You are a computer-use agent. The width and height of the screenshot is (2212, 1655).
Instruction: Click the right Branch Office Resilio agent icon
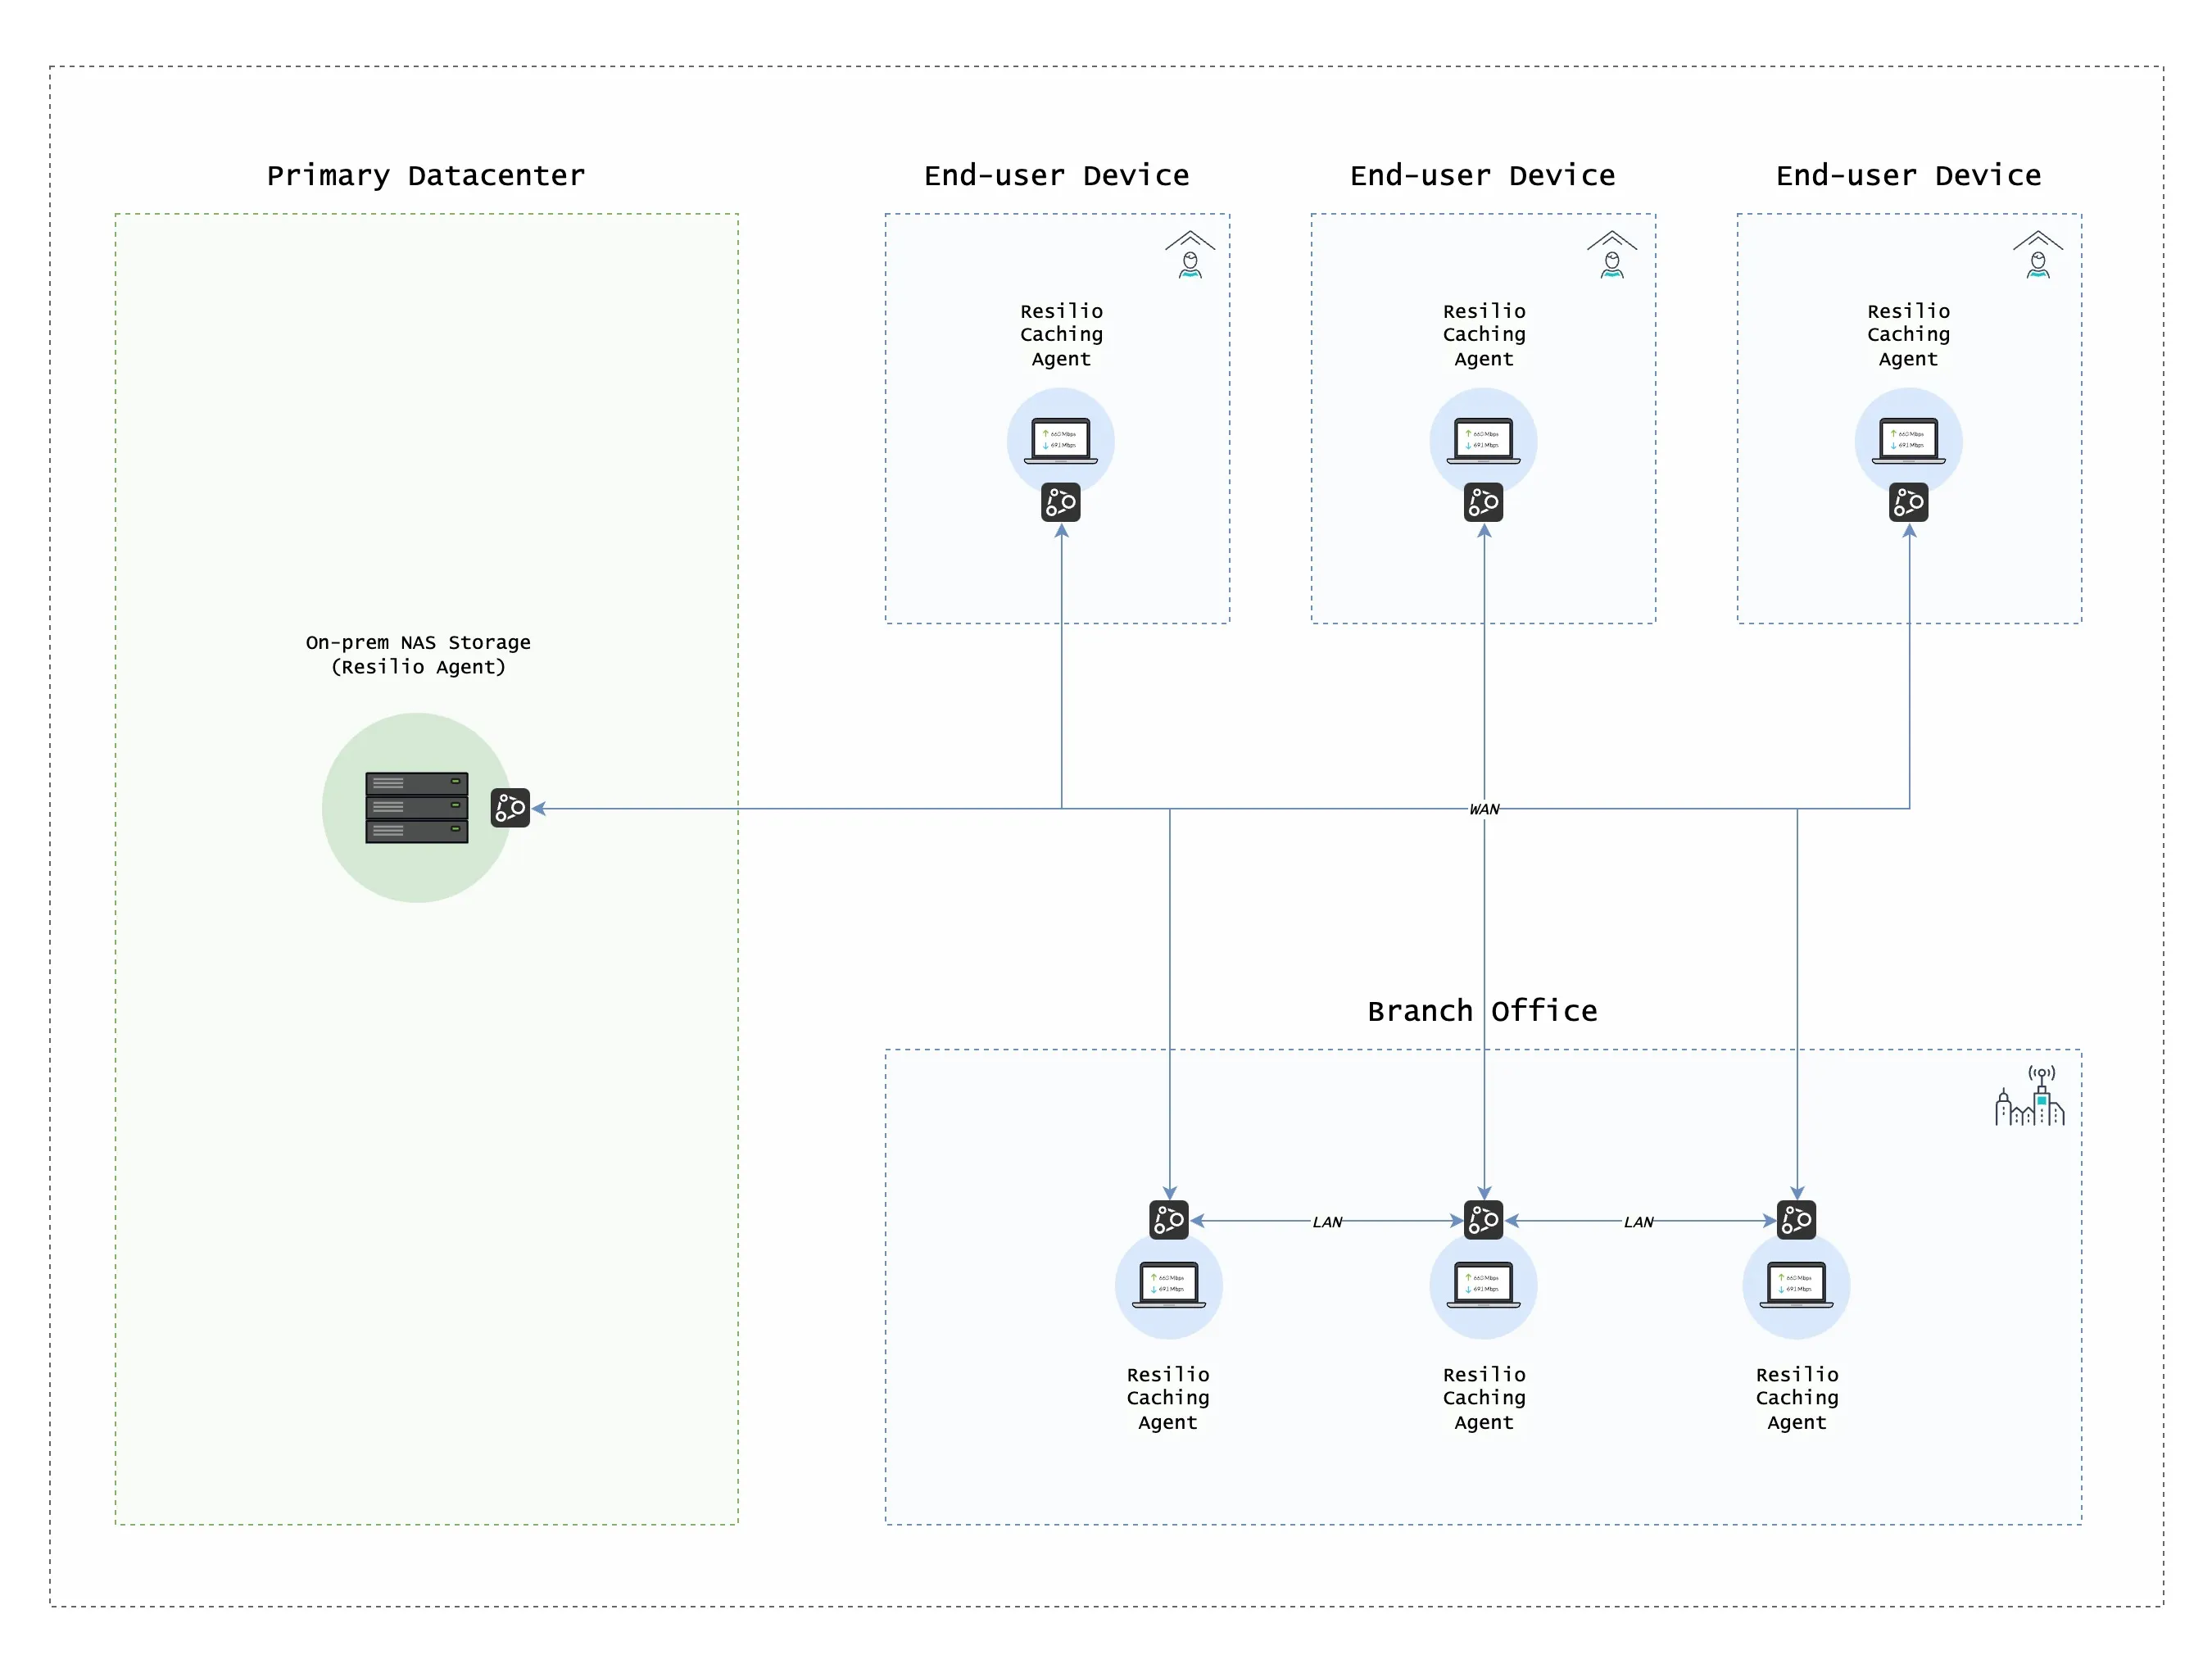click(x=1796, y=1219)
